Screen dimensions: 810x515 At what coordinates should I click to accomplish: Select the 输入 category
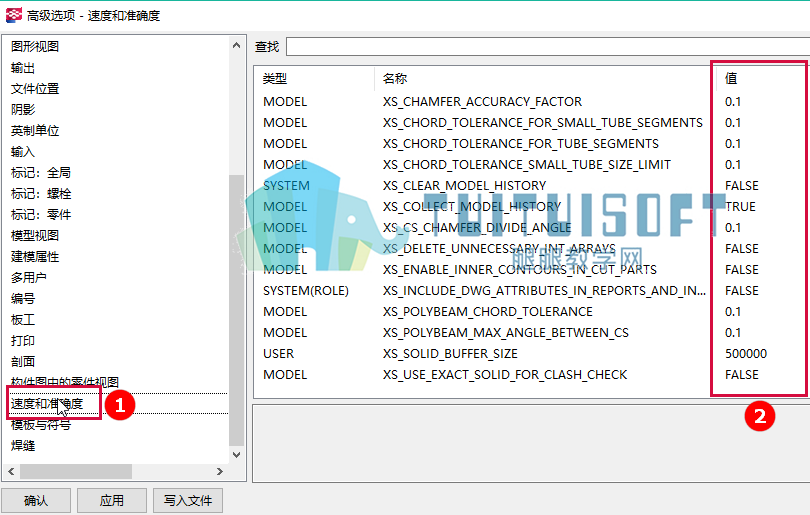coord(23,152)
